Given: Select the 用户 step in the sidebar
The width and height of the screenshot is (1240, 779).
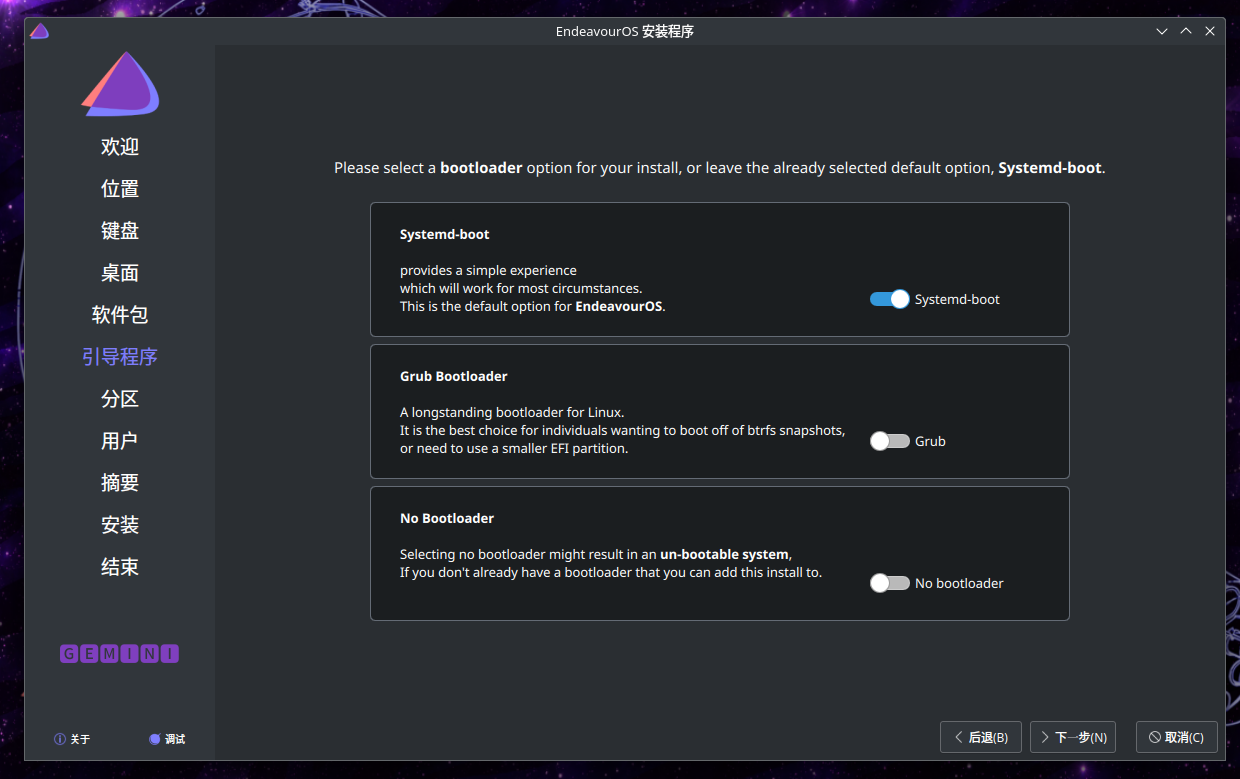Looking at the screenshot, I should pyautogui.click(x=120, y=441).
